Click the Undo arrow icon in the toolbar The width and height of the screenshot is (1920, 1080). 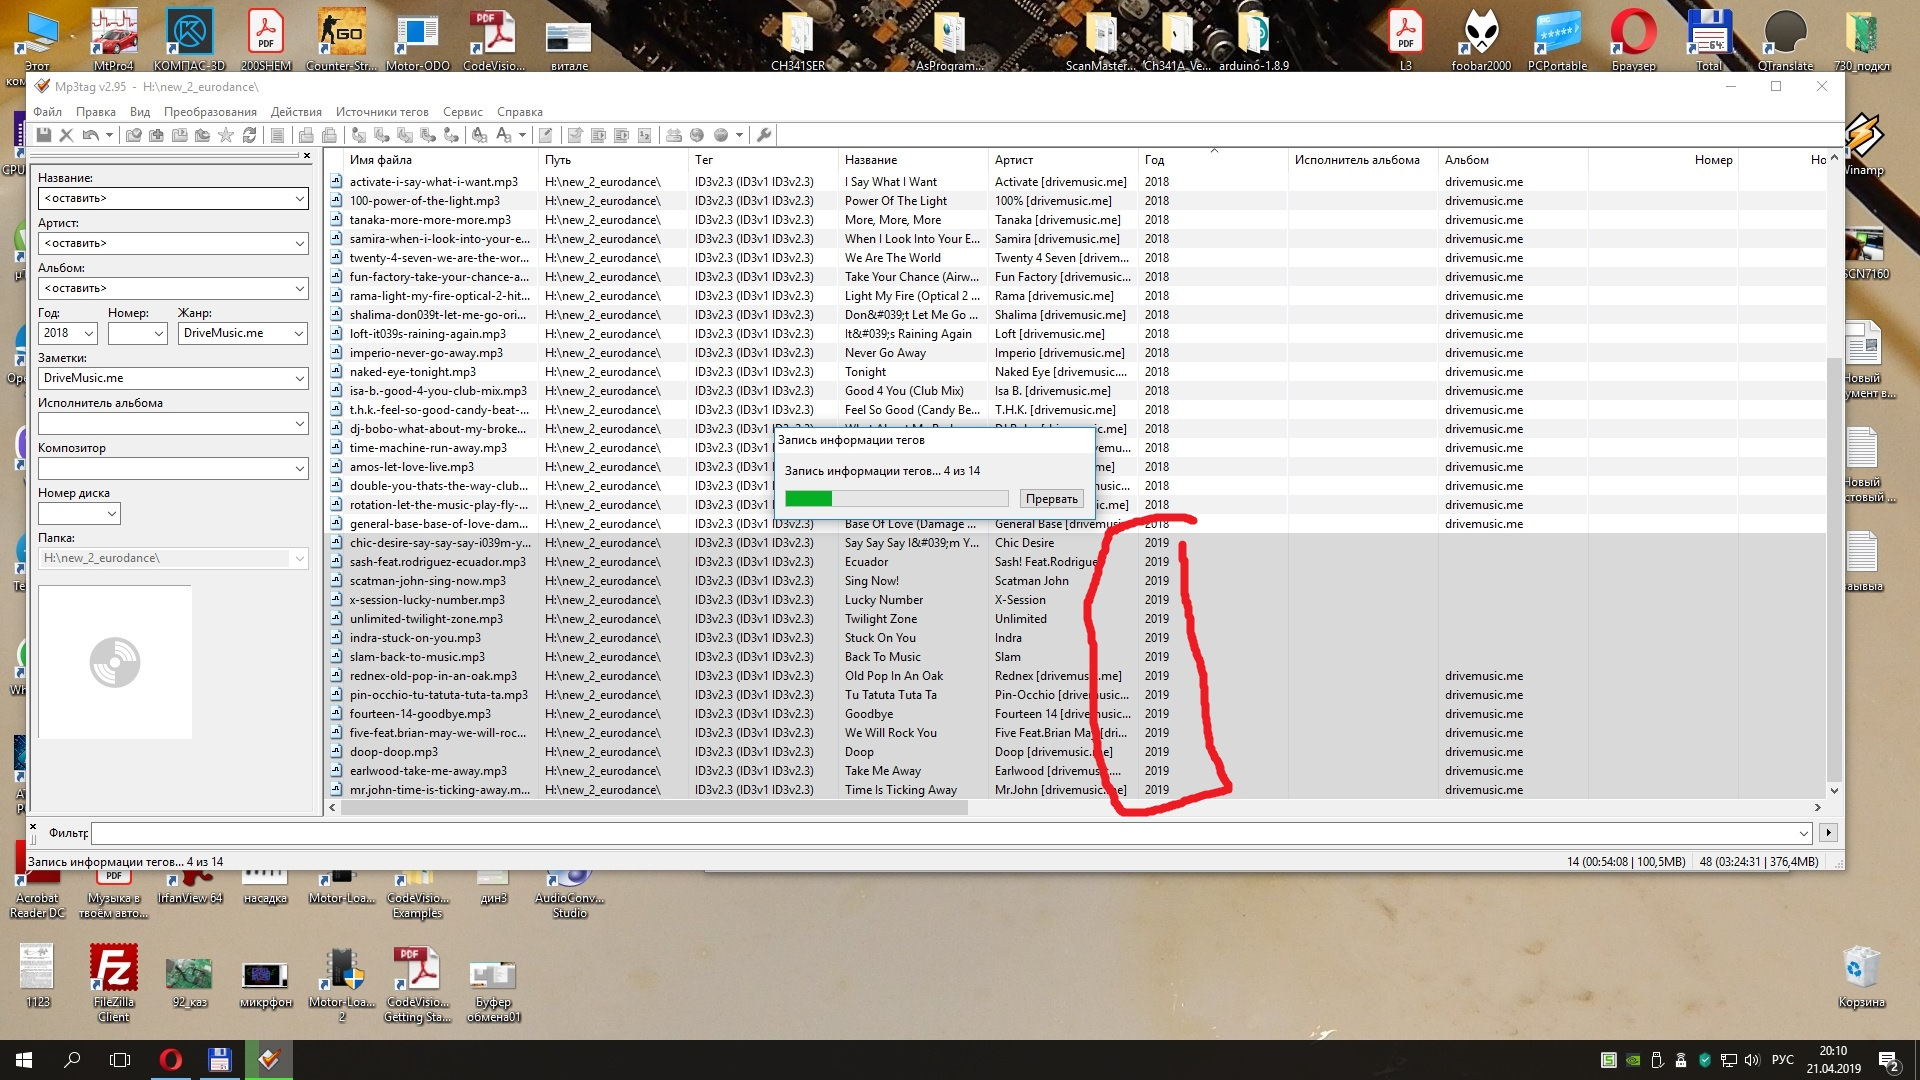(91, 135)
